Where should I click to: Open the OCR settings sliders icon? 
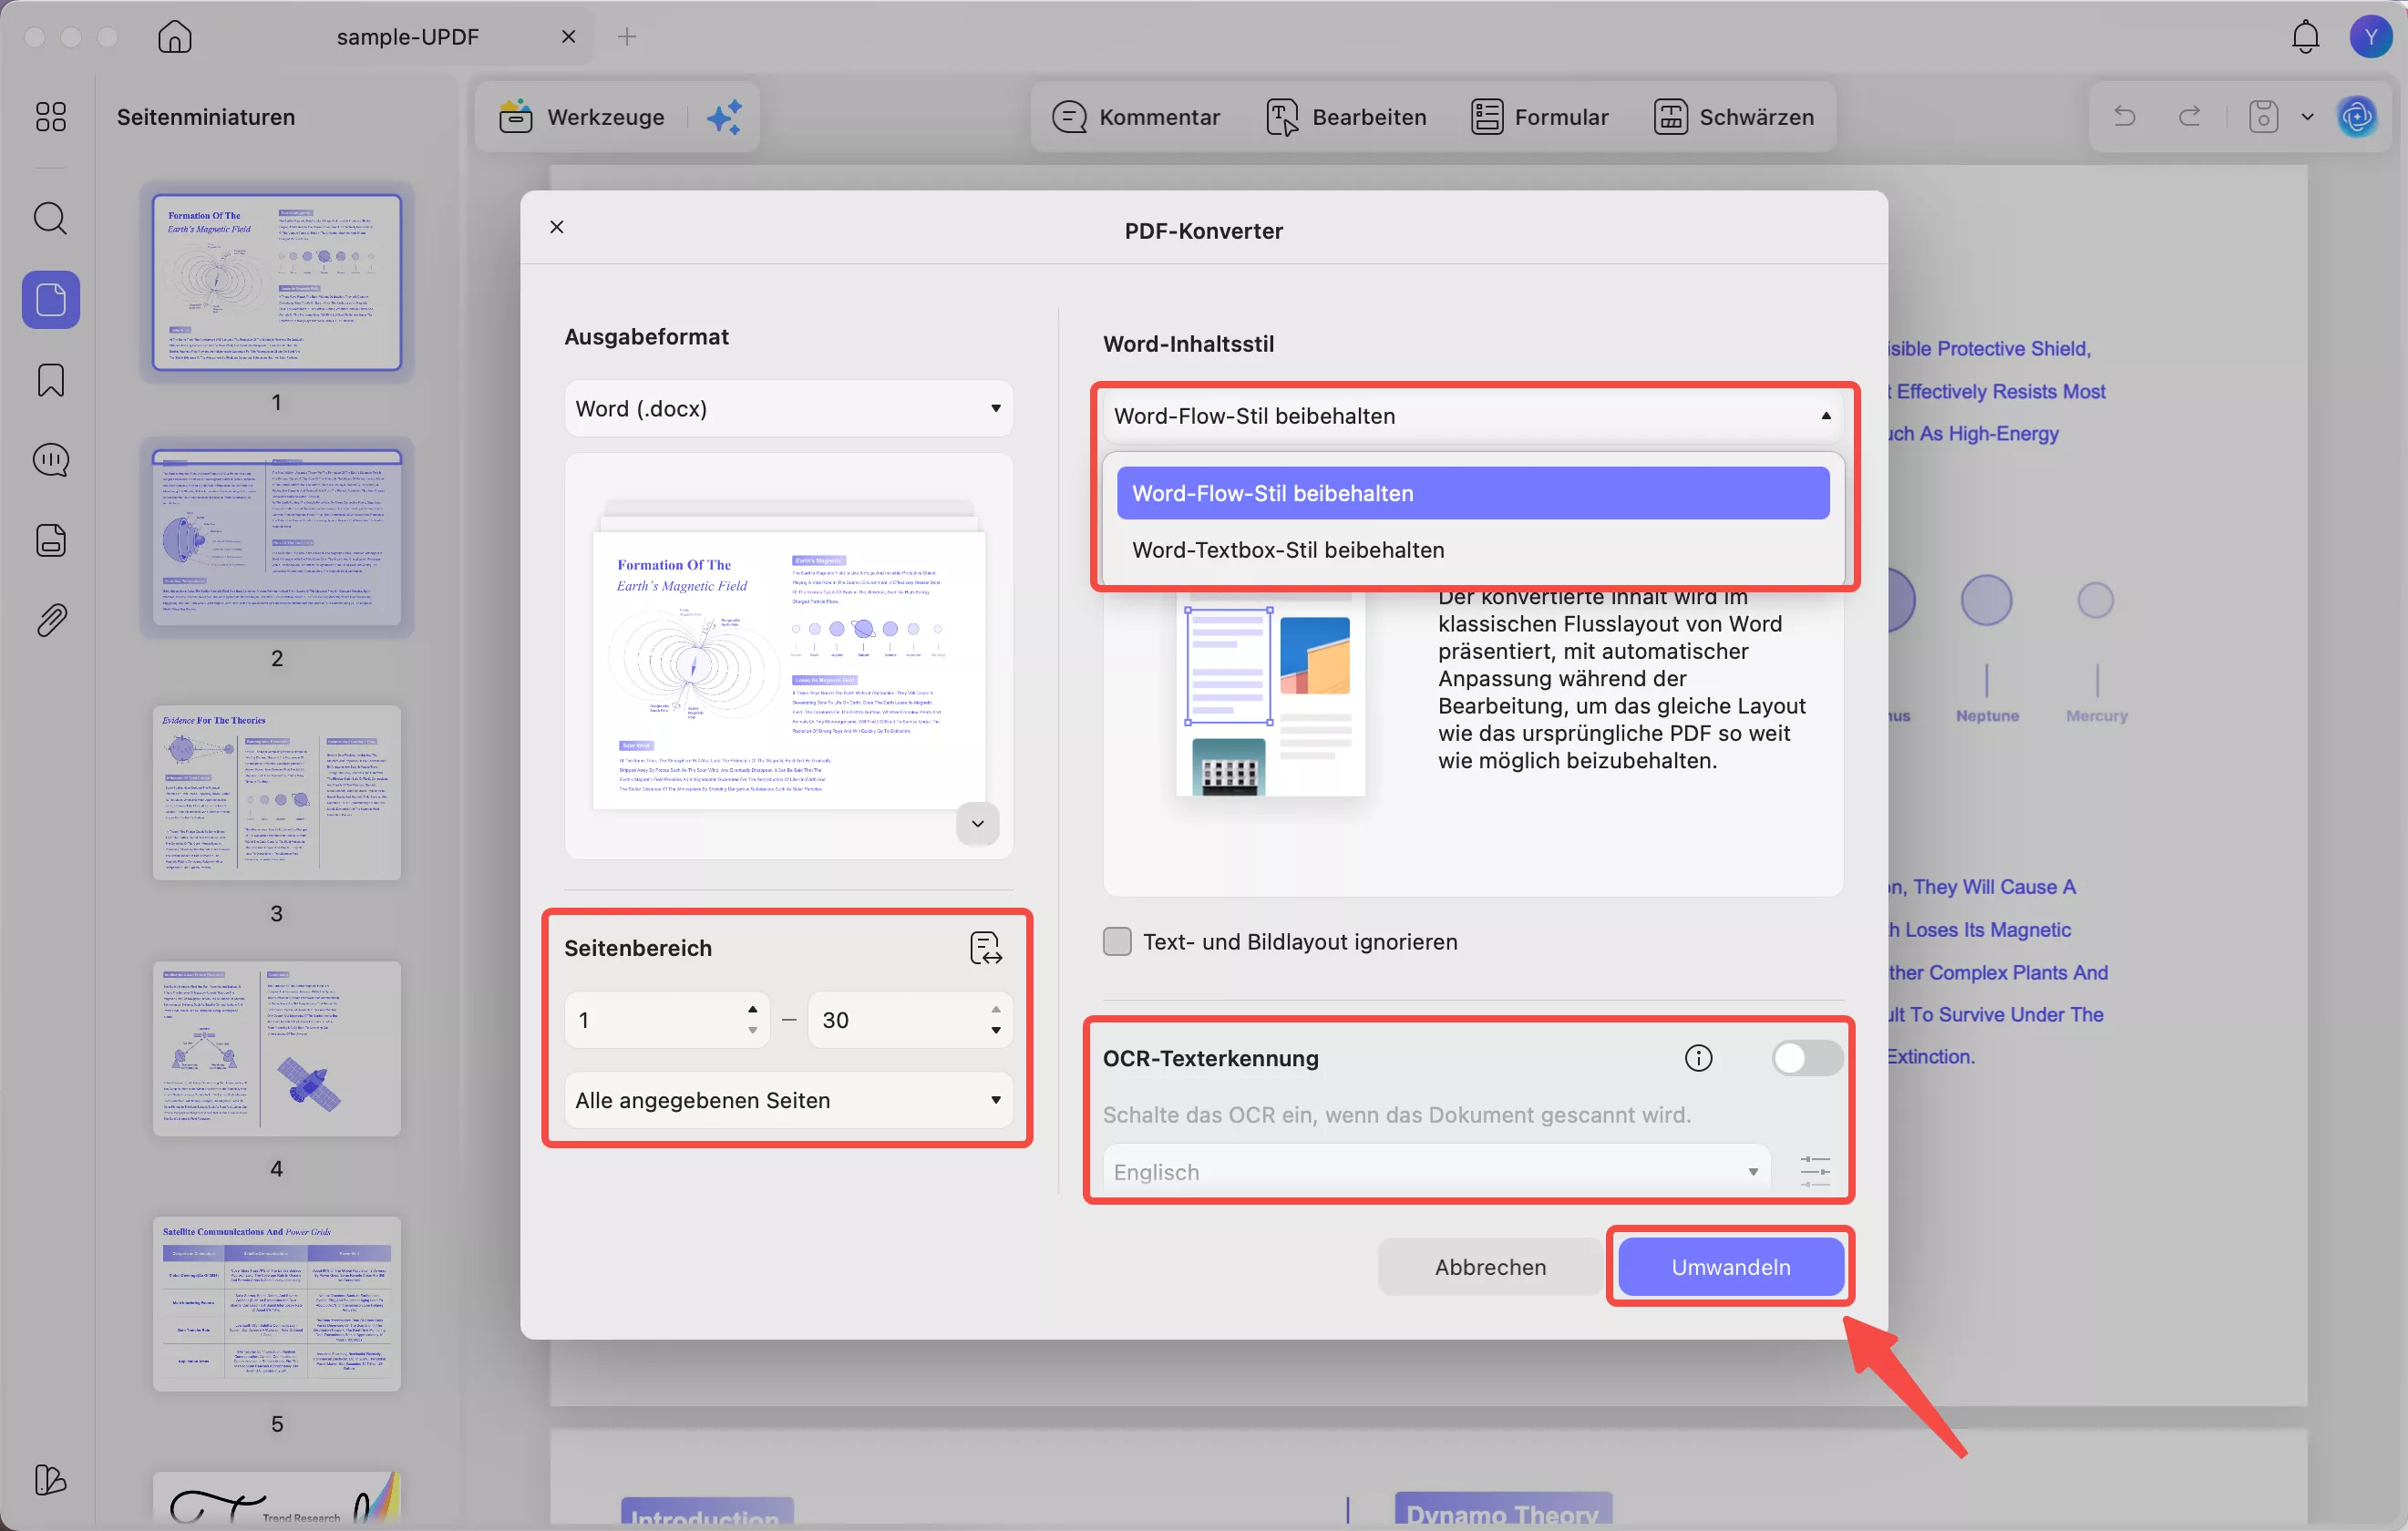tap(1815, 1171)
